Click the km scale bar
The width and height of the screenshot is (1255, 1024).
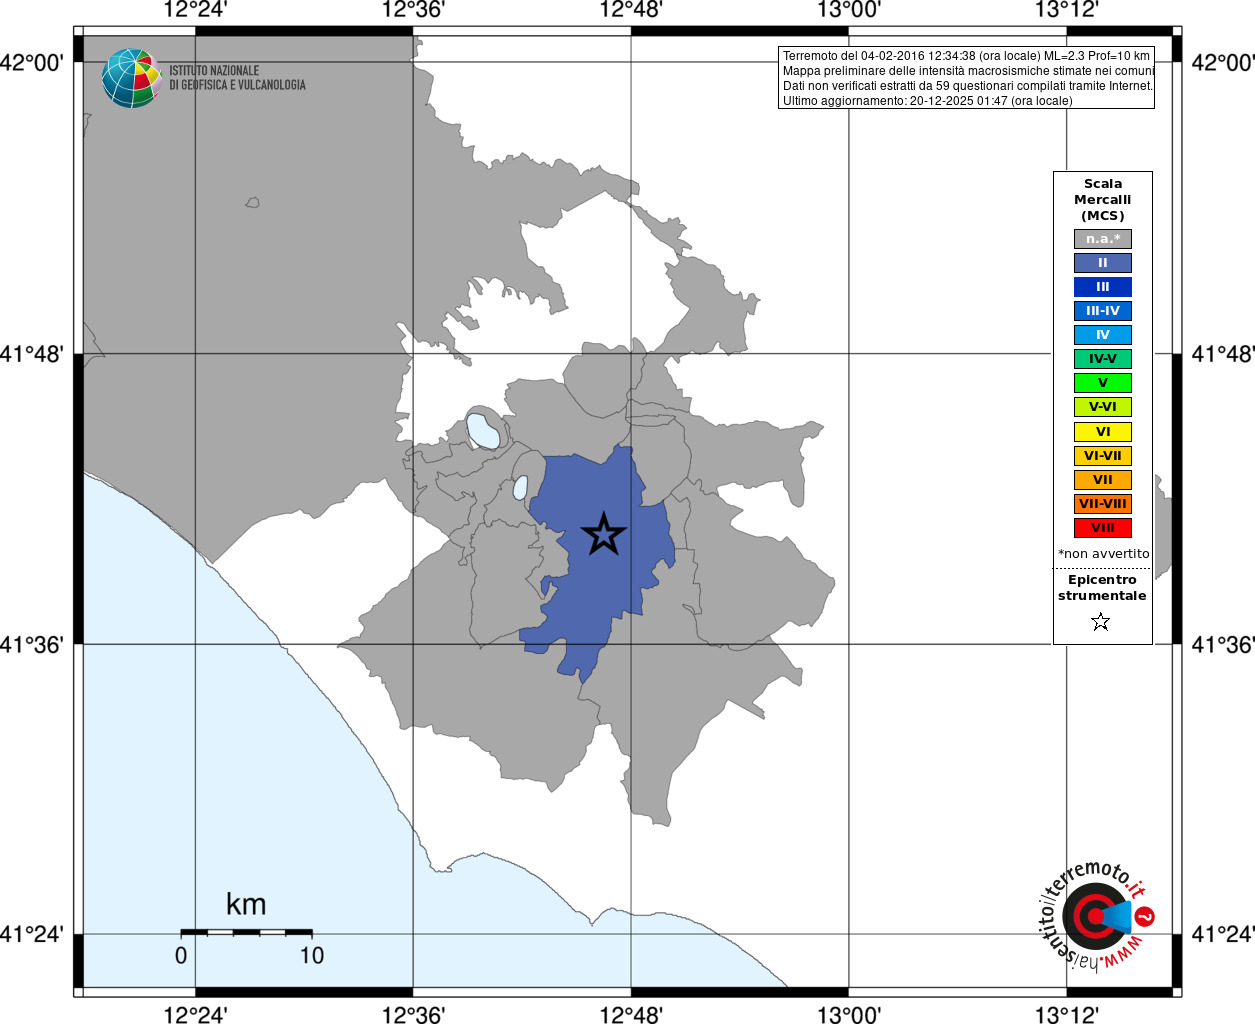[246, 932]
